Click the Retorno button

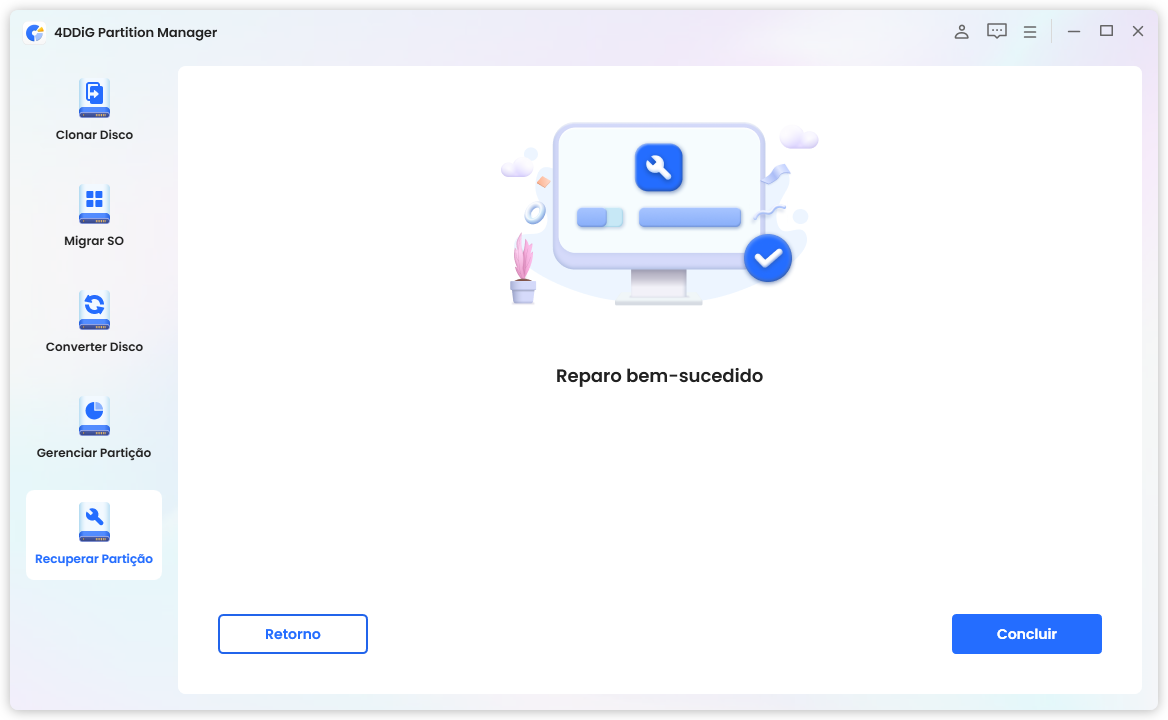pos(292,633)
